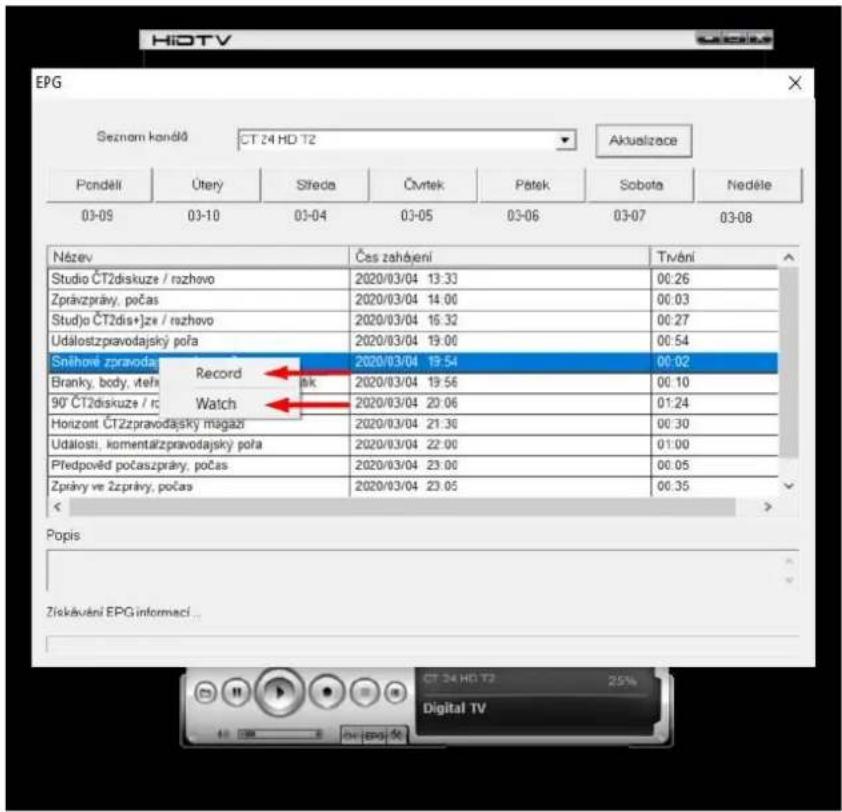Select the Čtvrtek day tab
This screenshot has width=842, height=812.
coord(424,185)
